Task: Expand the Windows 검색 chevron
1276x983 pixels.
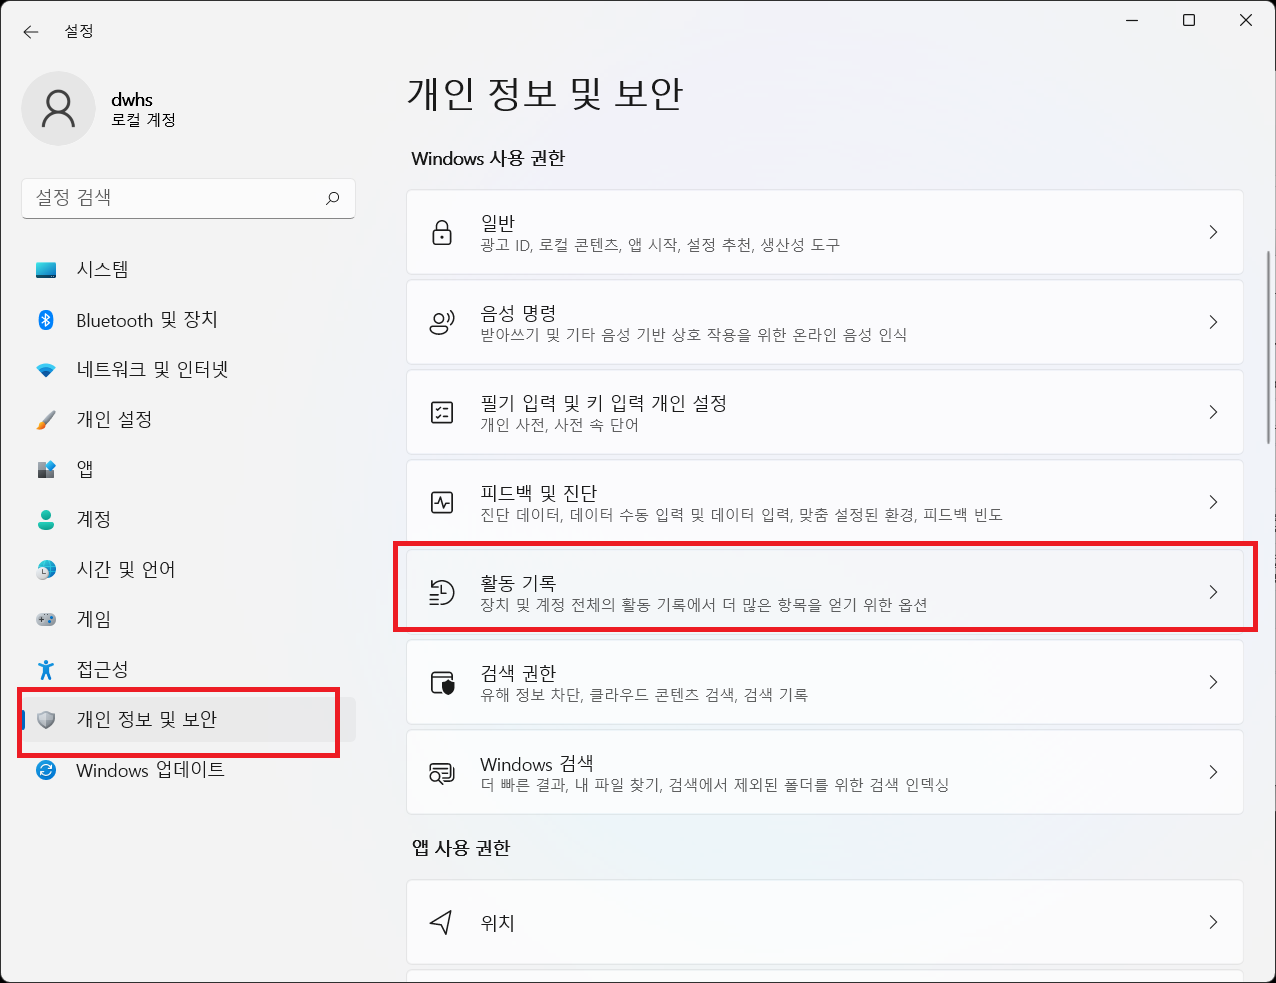Action: coord(1213,772)
